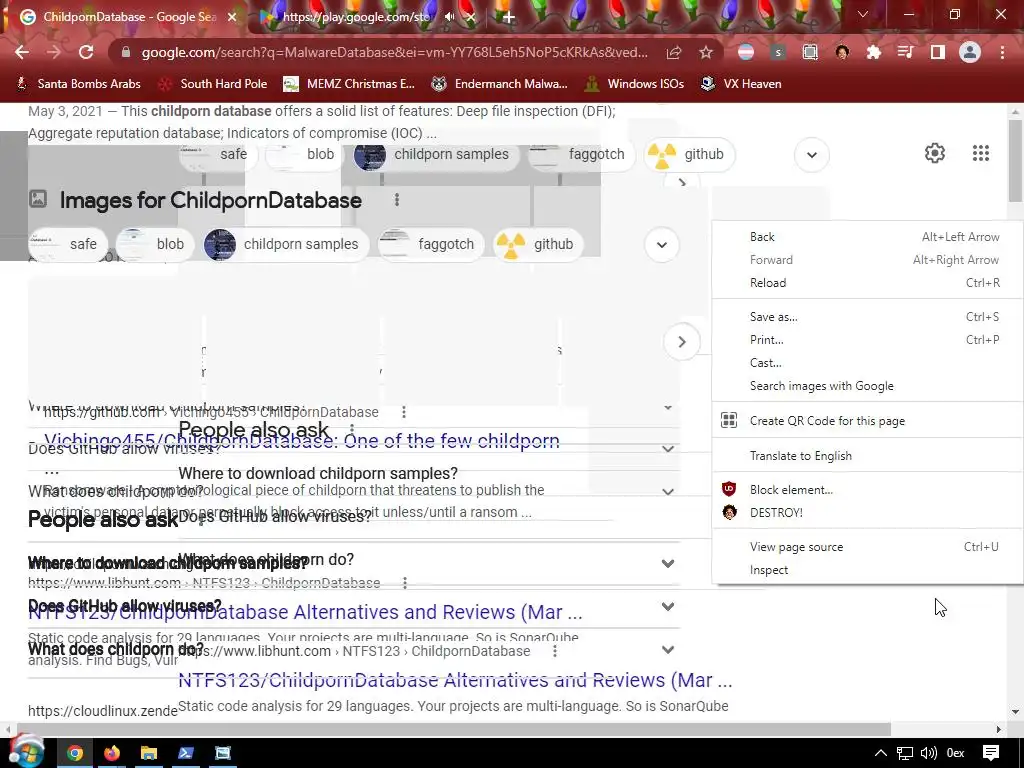This screenshot has height=768, width=1024.
Task: Click the lock icon in the address bar
Action: [126, 52]
